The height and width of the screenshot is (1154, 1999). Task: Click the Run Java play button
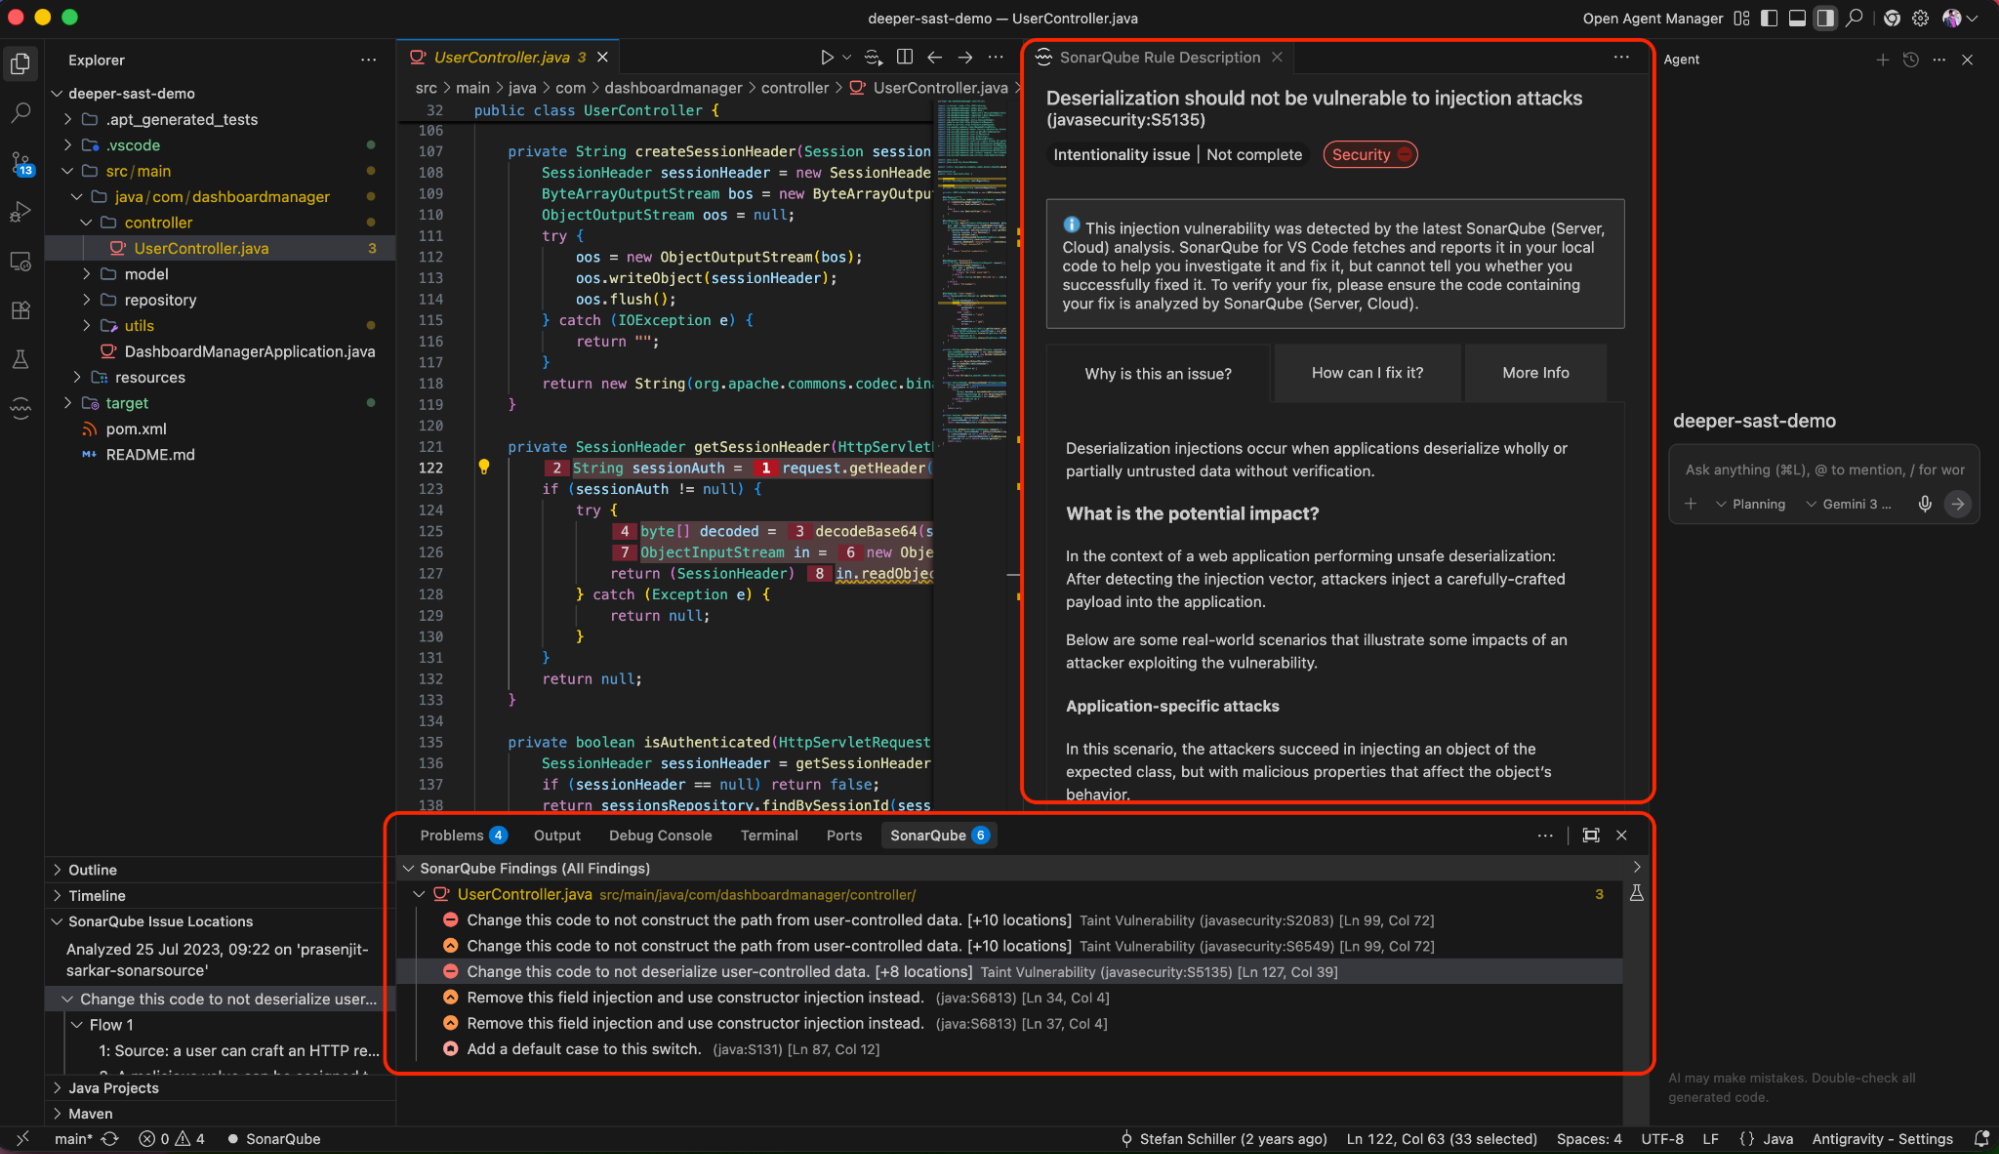coord(826,58)
